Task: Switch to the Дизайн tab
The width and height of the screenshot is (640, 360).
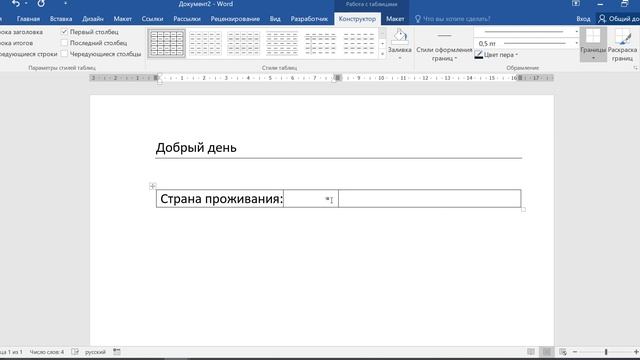Action: [x=93, y=19]
